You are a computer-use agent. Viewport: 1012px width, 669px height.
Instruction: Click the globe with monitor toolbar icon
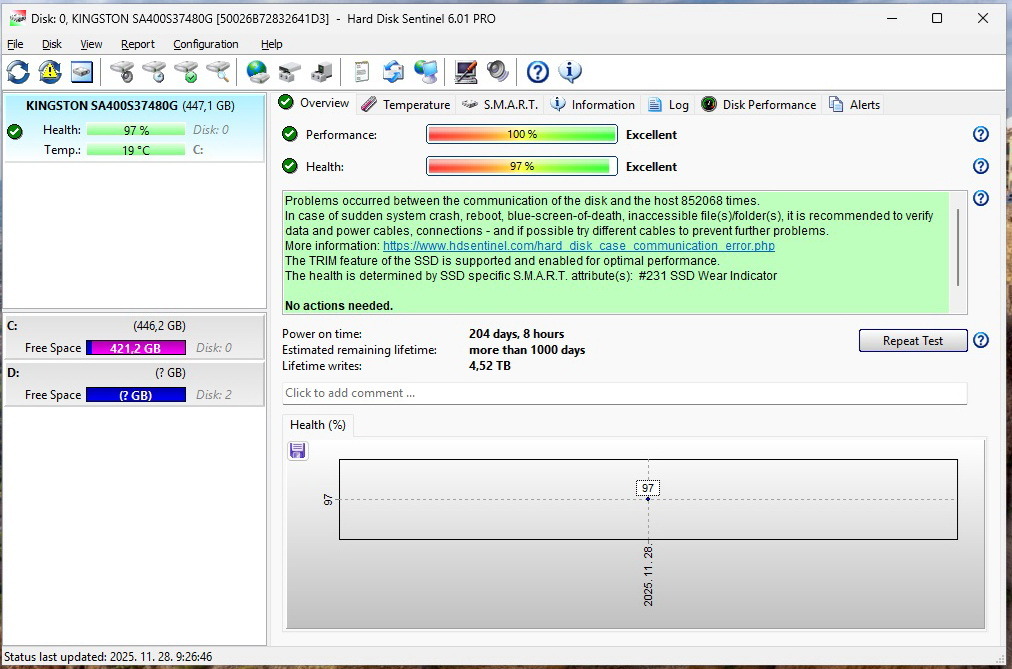pos(425,72)
